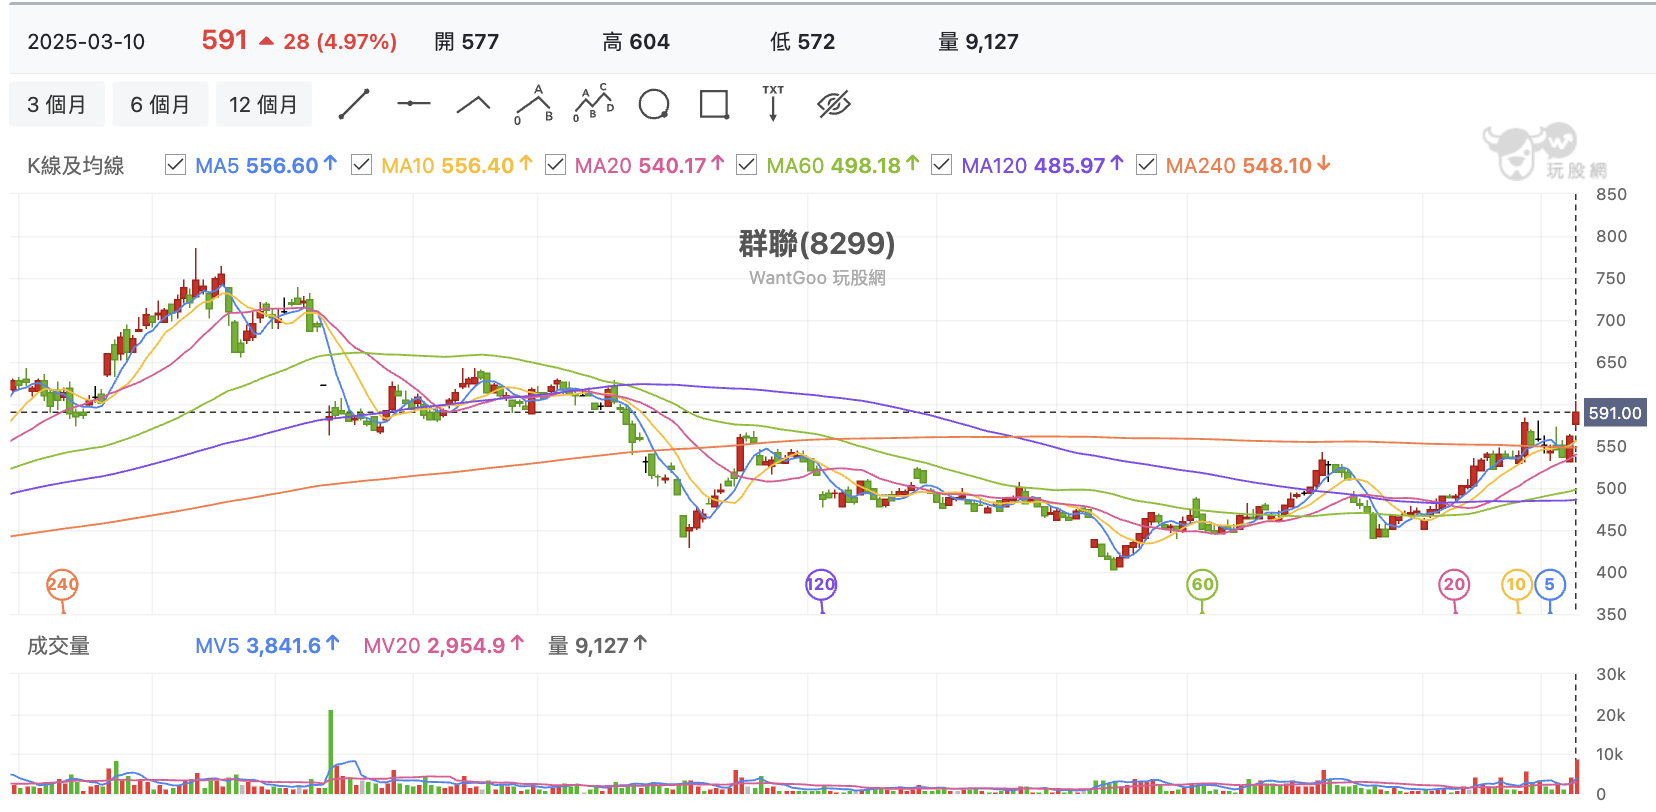Click the latest red volume bar
The width and height of the screenshot is (1656, 812).
pos(1576,776)
